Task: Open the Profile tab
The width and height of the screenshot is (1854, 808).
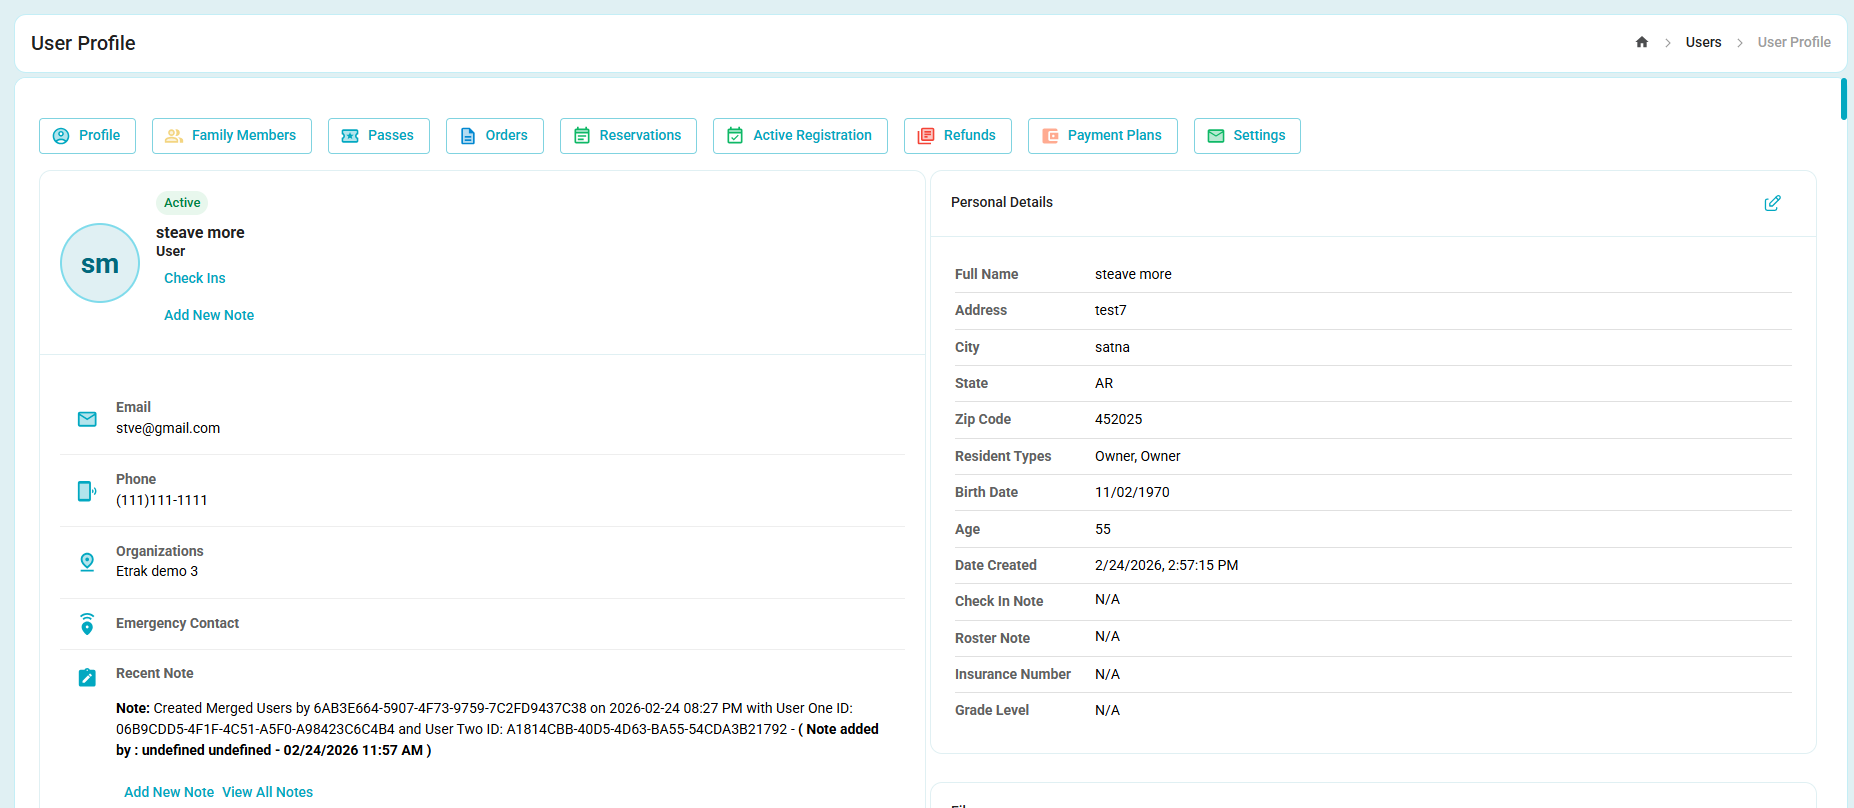Action: point(87,136)
